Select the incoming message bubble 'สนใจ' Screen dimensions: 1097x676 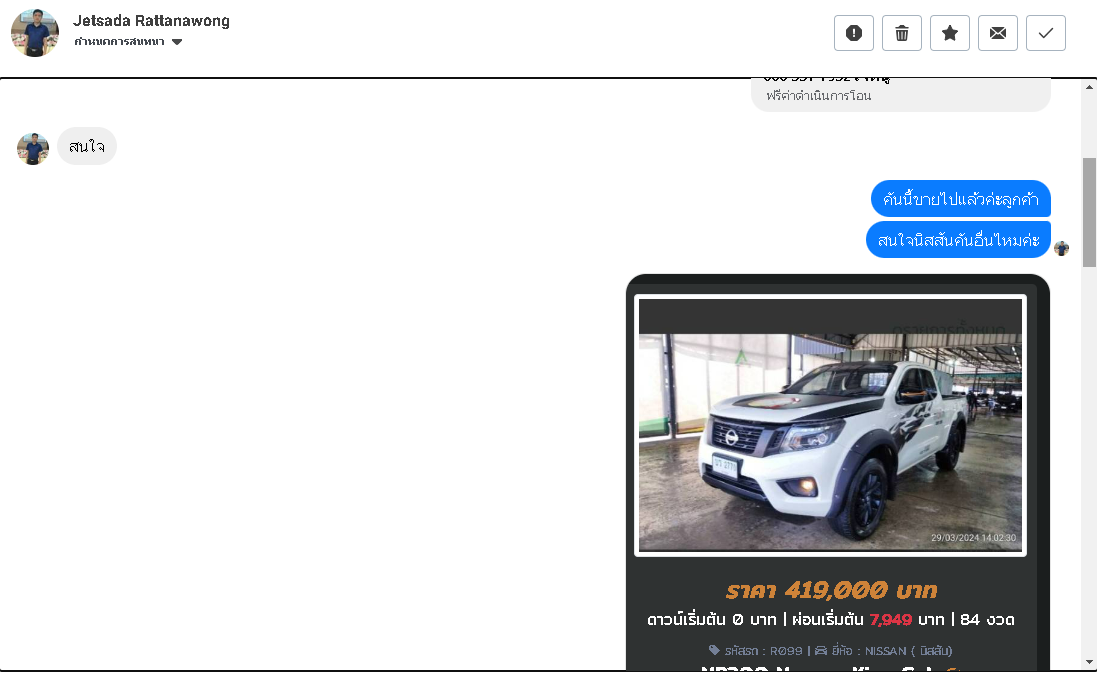(x=87, y=146)
